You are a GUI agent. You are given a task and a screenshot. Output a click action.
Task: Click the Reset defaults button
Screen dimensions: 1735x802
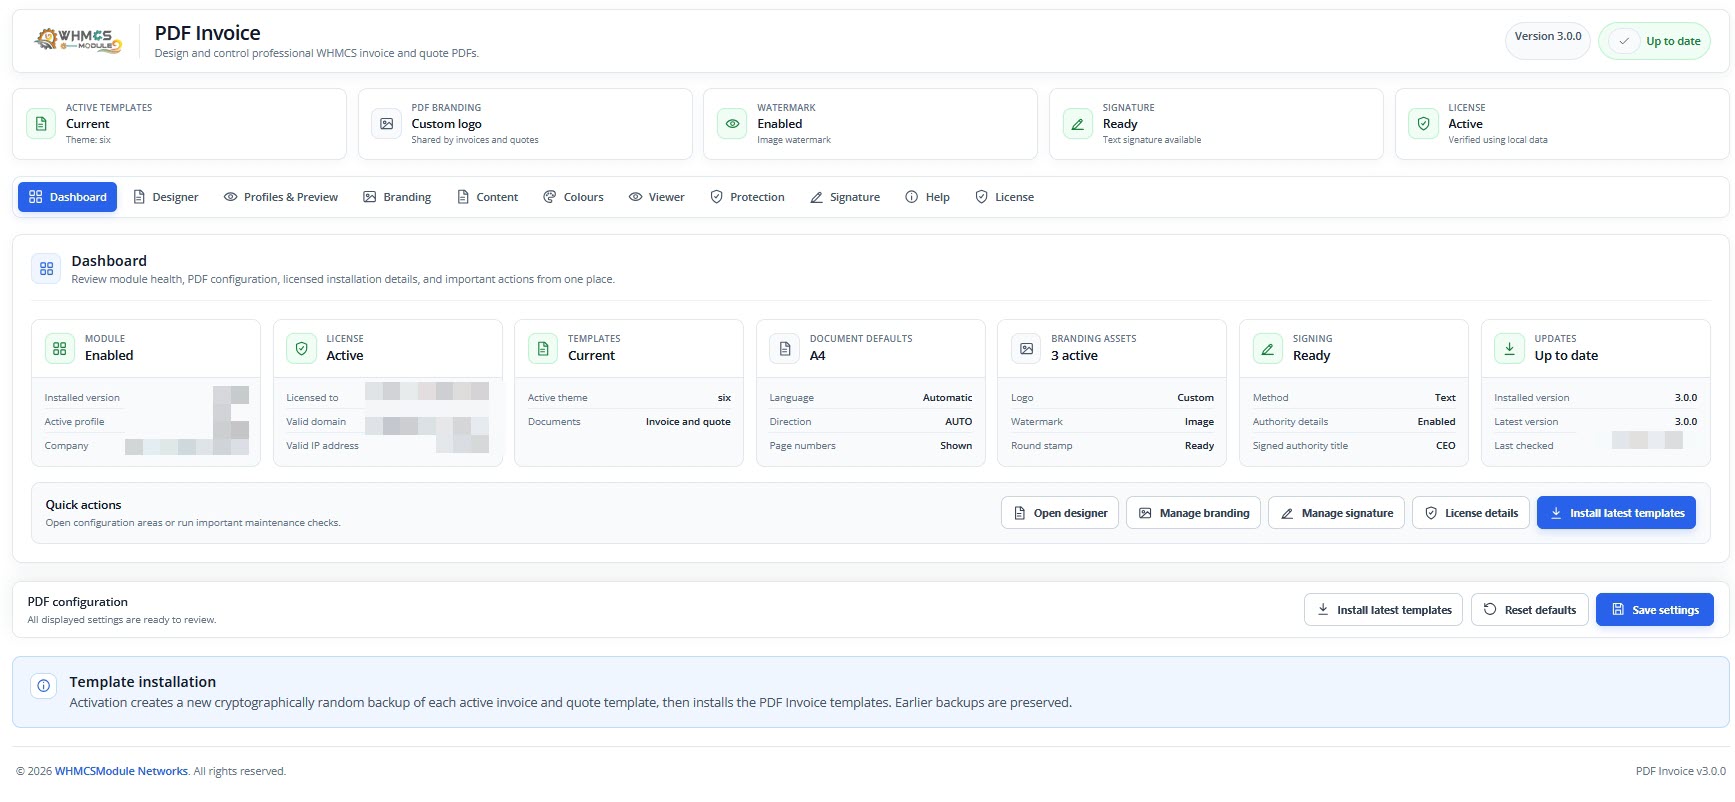click(x=1530, y=610)
